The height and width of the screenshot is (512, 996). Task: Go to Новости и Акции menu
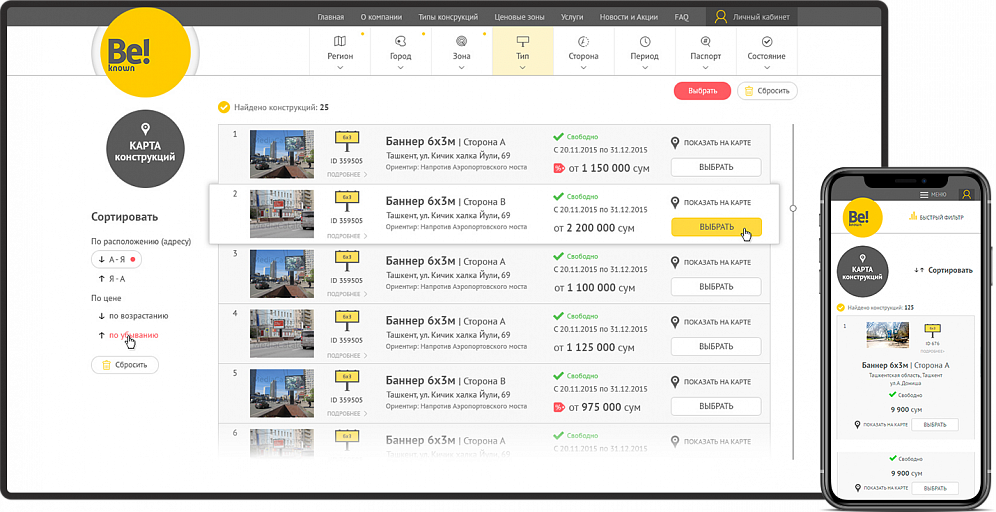coord(629,17)
